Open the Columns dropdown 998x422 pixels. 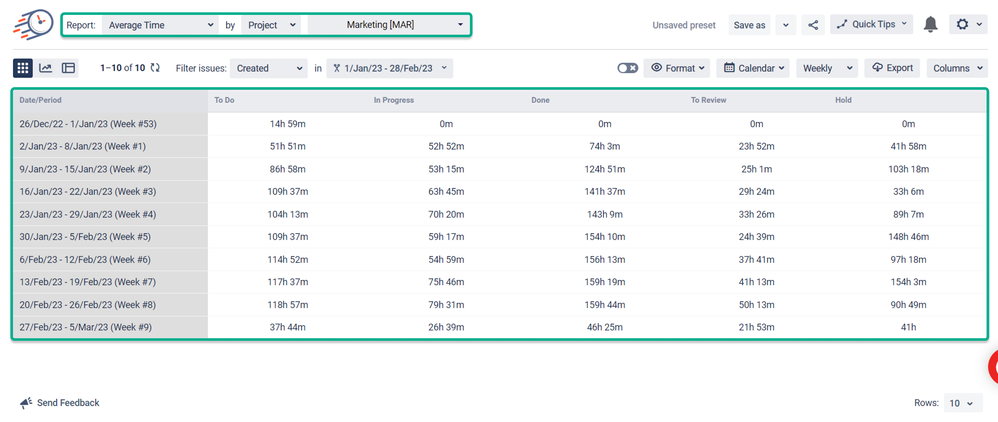pyautogui.click(x=957, y=68)
